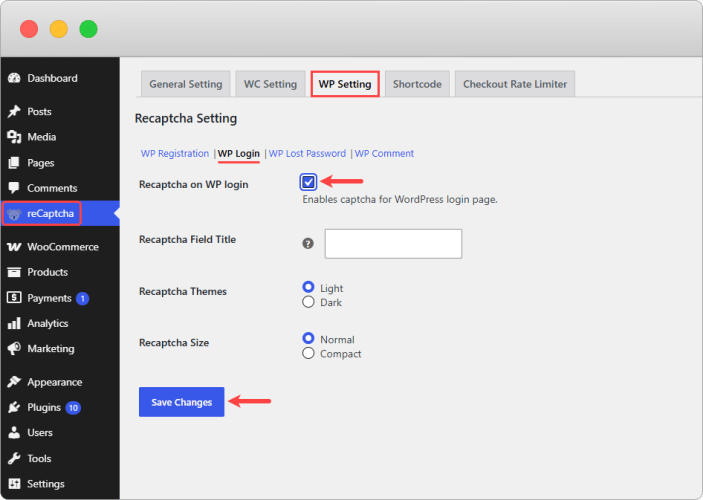This screenshot has width=703, height=500.
Task: Click the Analytics bar chart icon
Action: 14,323
